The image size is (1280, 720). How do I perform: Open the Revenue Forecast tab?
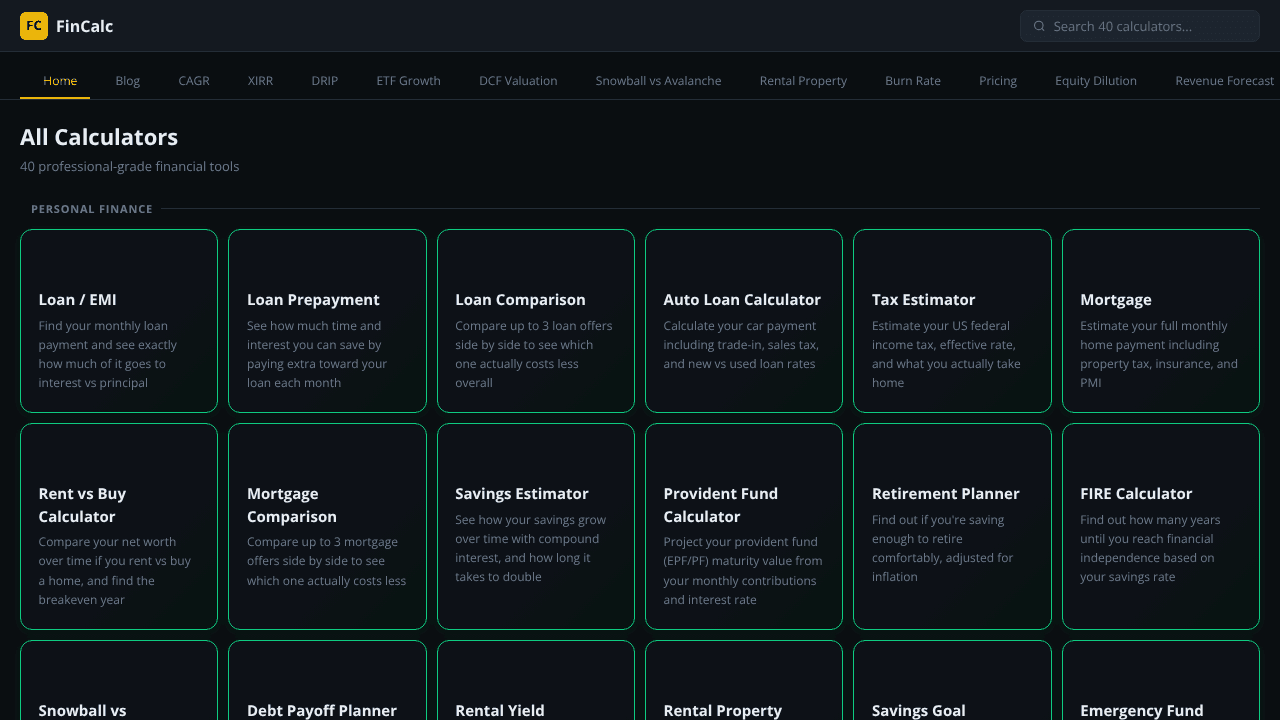coord(1225,80)
